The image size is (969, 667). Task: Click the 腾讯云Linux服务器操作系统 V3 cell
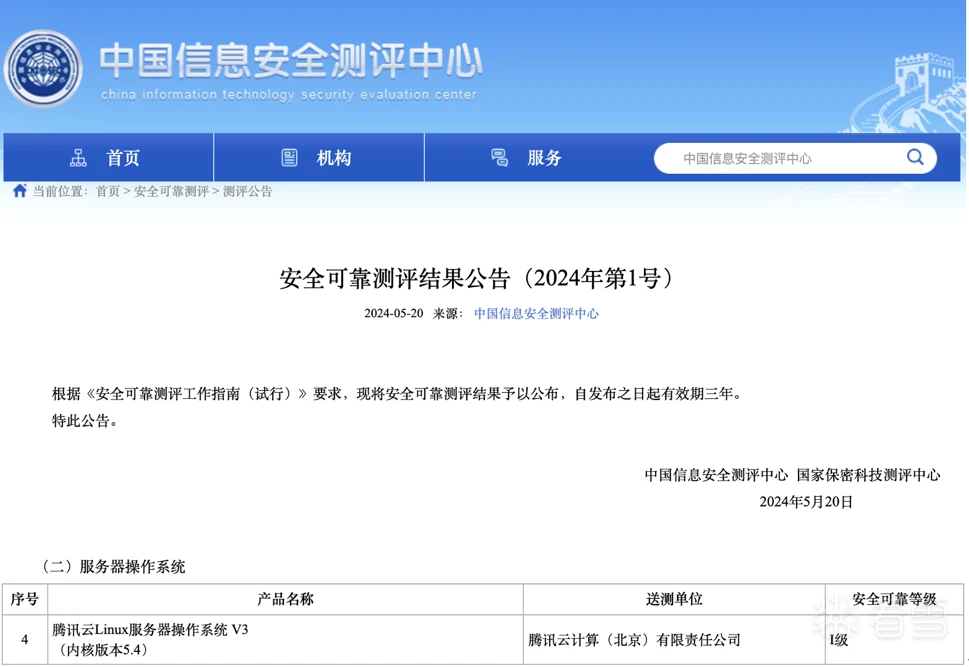coord(286,640)
